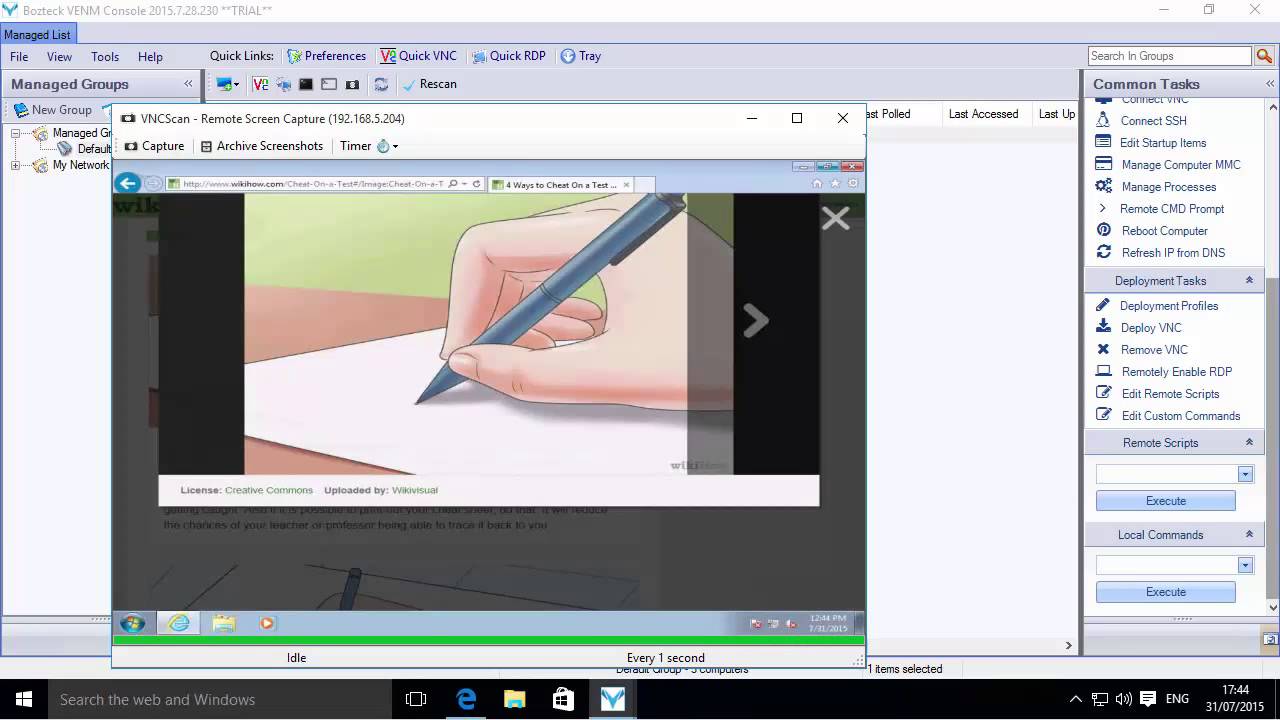The width and height of the screenshot is (1280, 720).
Task: Click Execute under Remote Scripts
Action: coord(1166,501)
